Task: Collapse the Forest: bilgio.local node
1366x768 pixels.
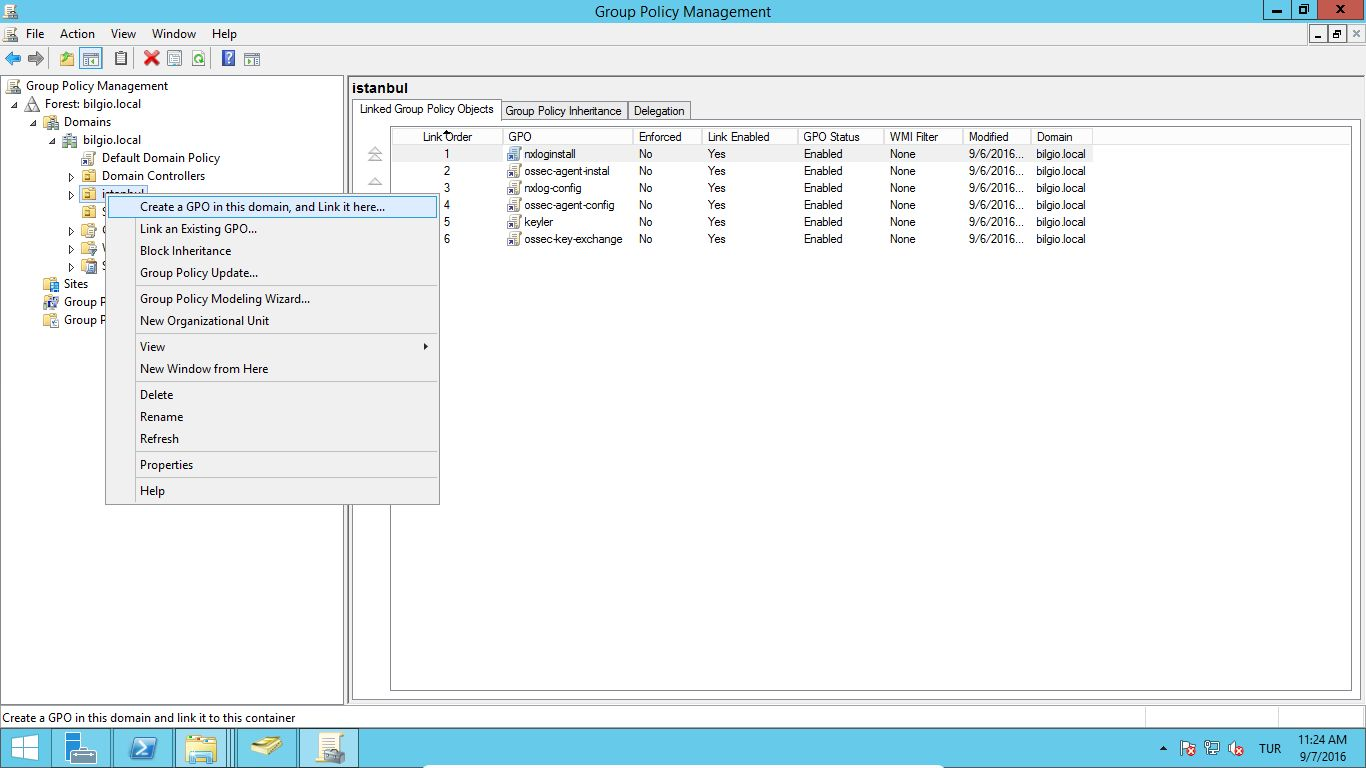Action: [14, 104]
